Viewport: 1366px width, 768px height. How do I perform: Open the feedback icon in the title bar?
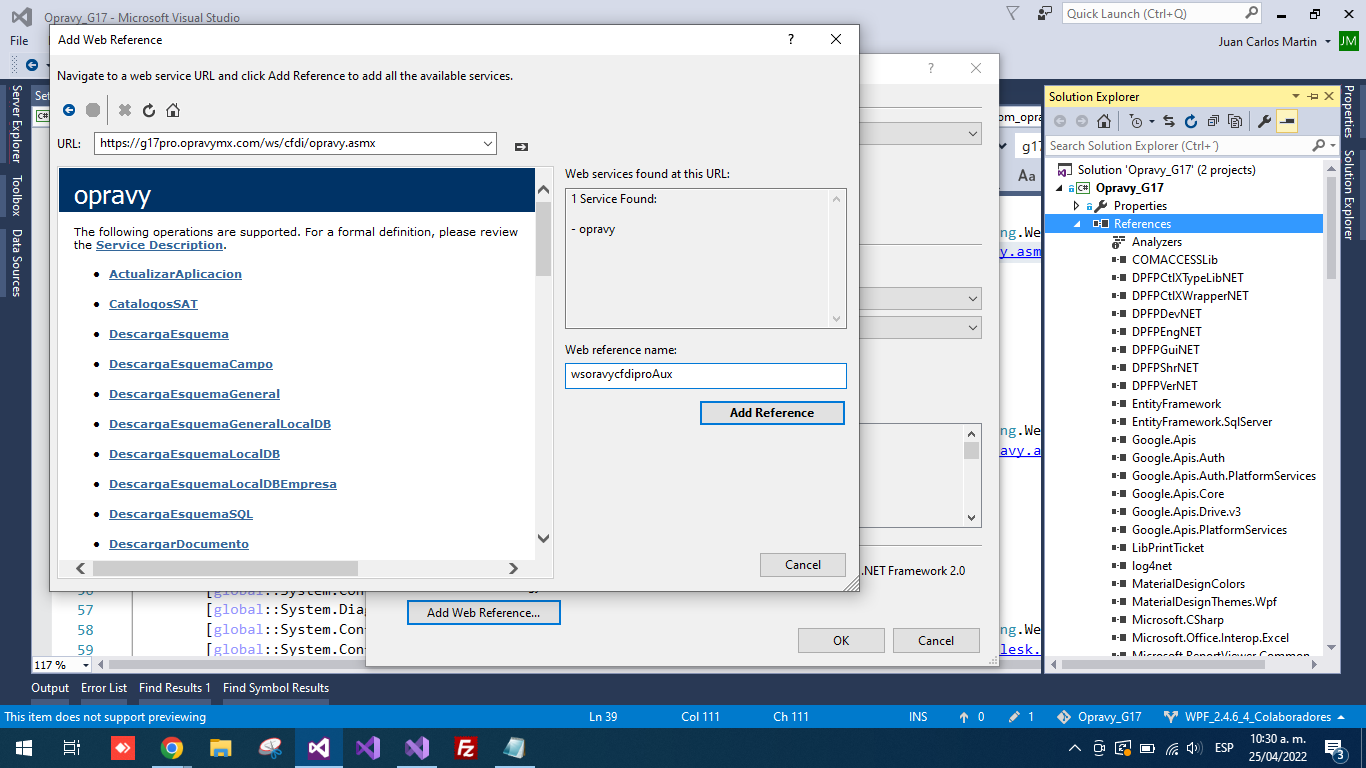click(1045, 13)
